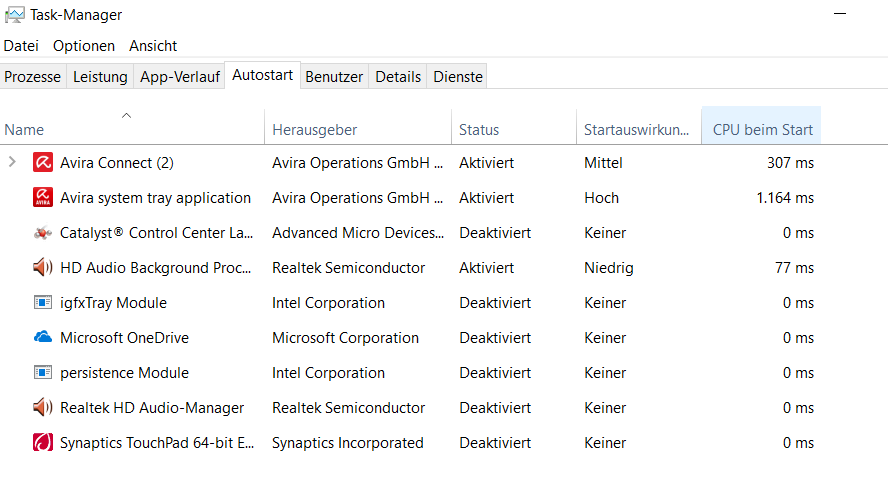Screen dimensions: 888x491
Task: Click the Realtek HD Audio-Manager speaker icon
Action: pos(43,408)
